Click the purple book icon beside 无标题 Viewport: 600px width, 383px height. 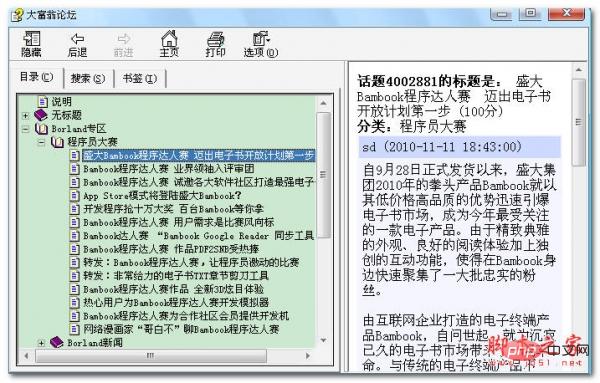point(41,115)
